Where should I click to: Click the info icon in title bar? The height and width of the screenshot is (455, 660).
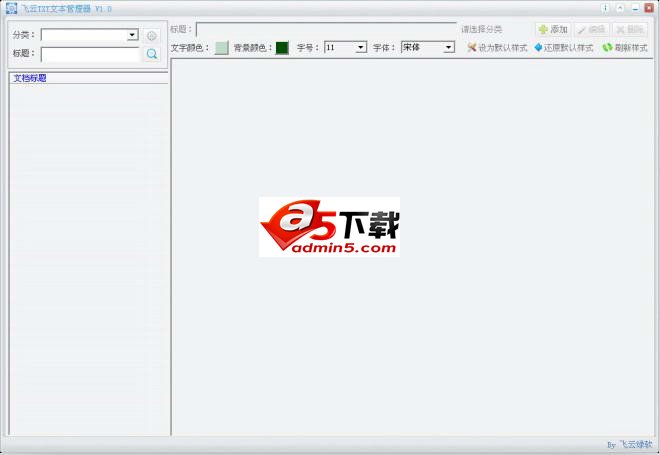[x=605, y=8]
